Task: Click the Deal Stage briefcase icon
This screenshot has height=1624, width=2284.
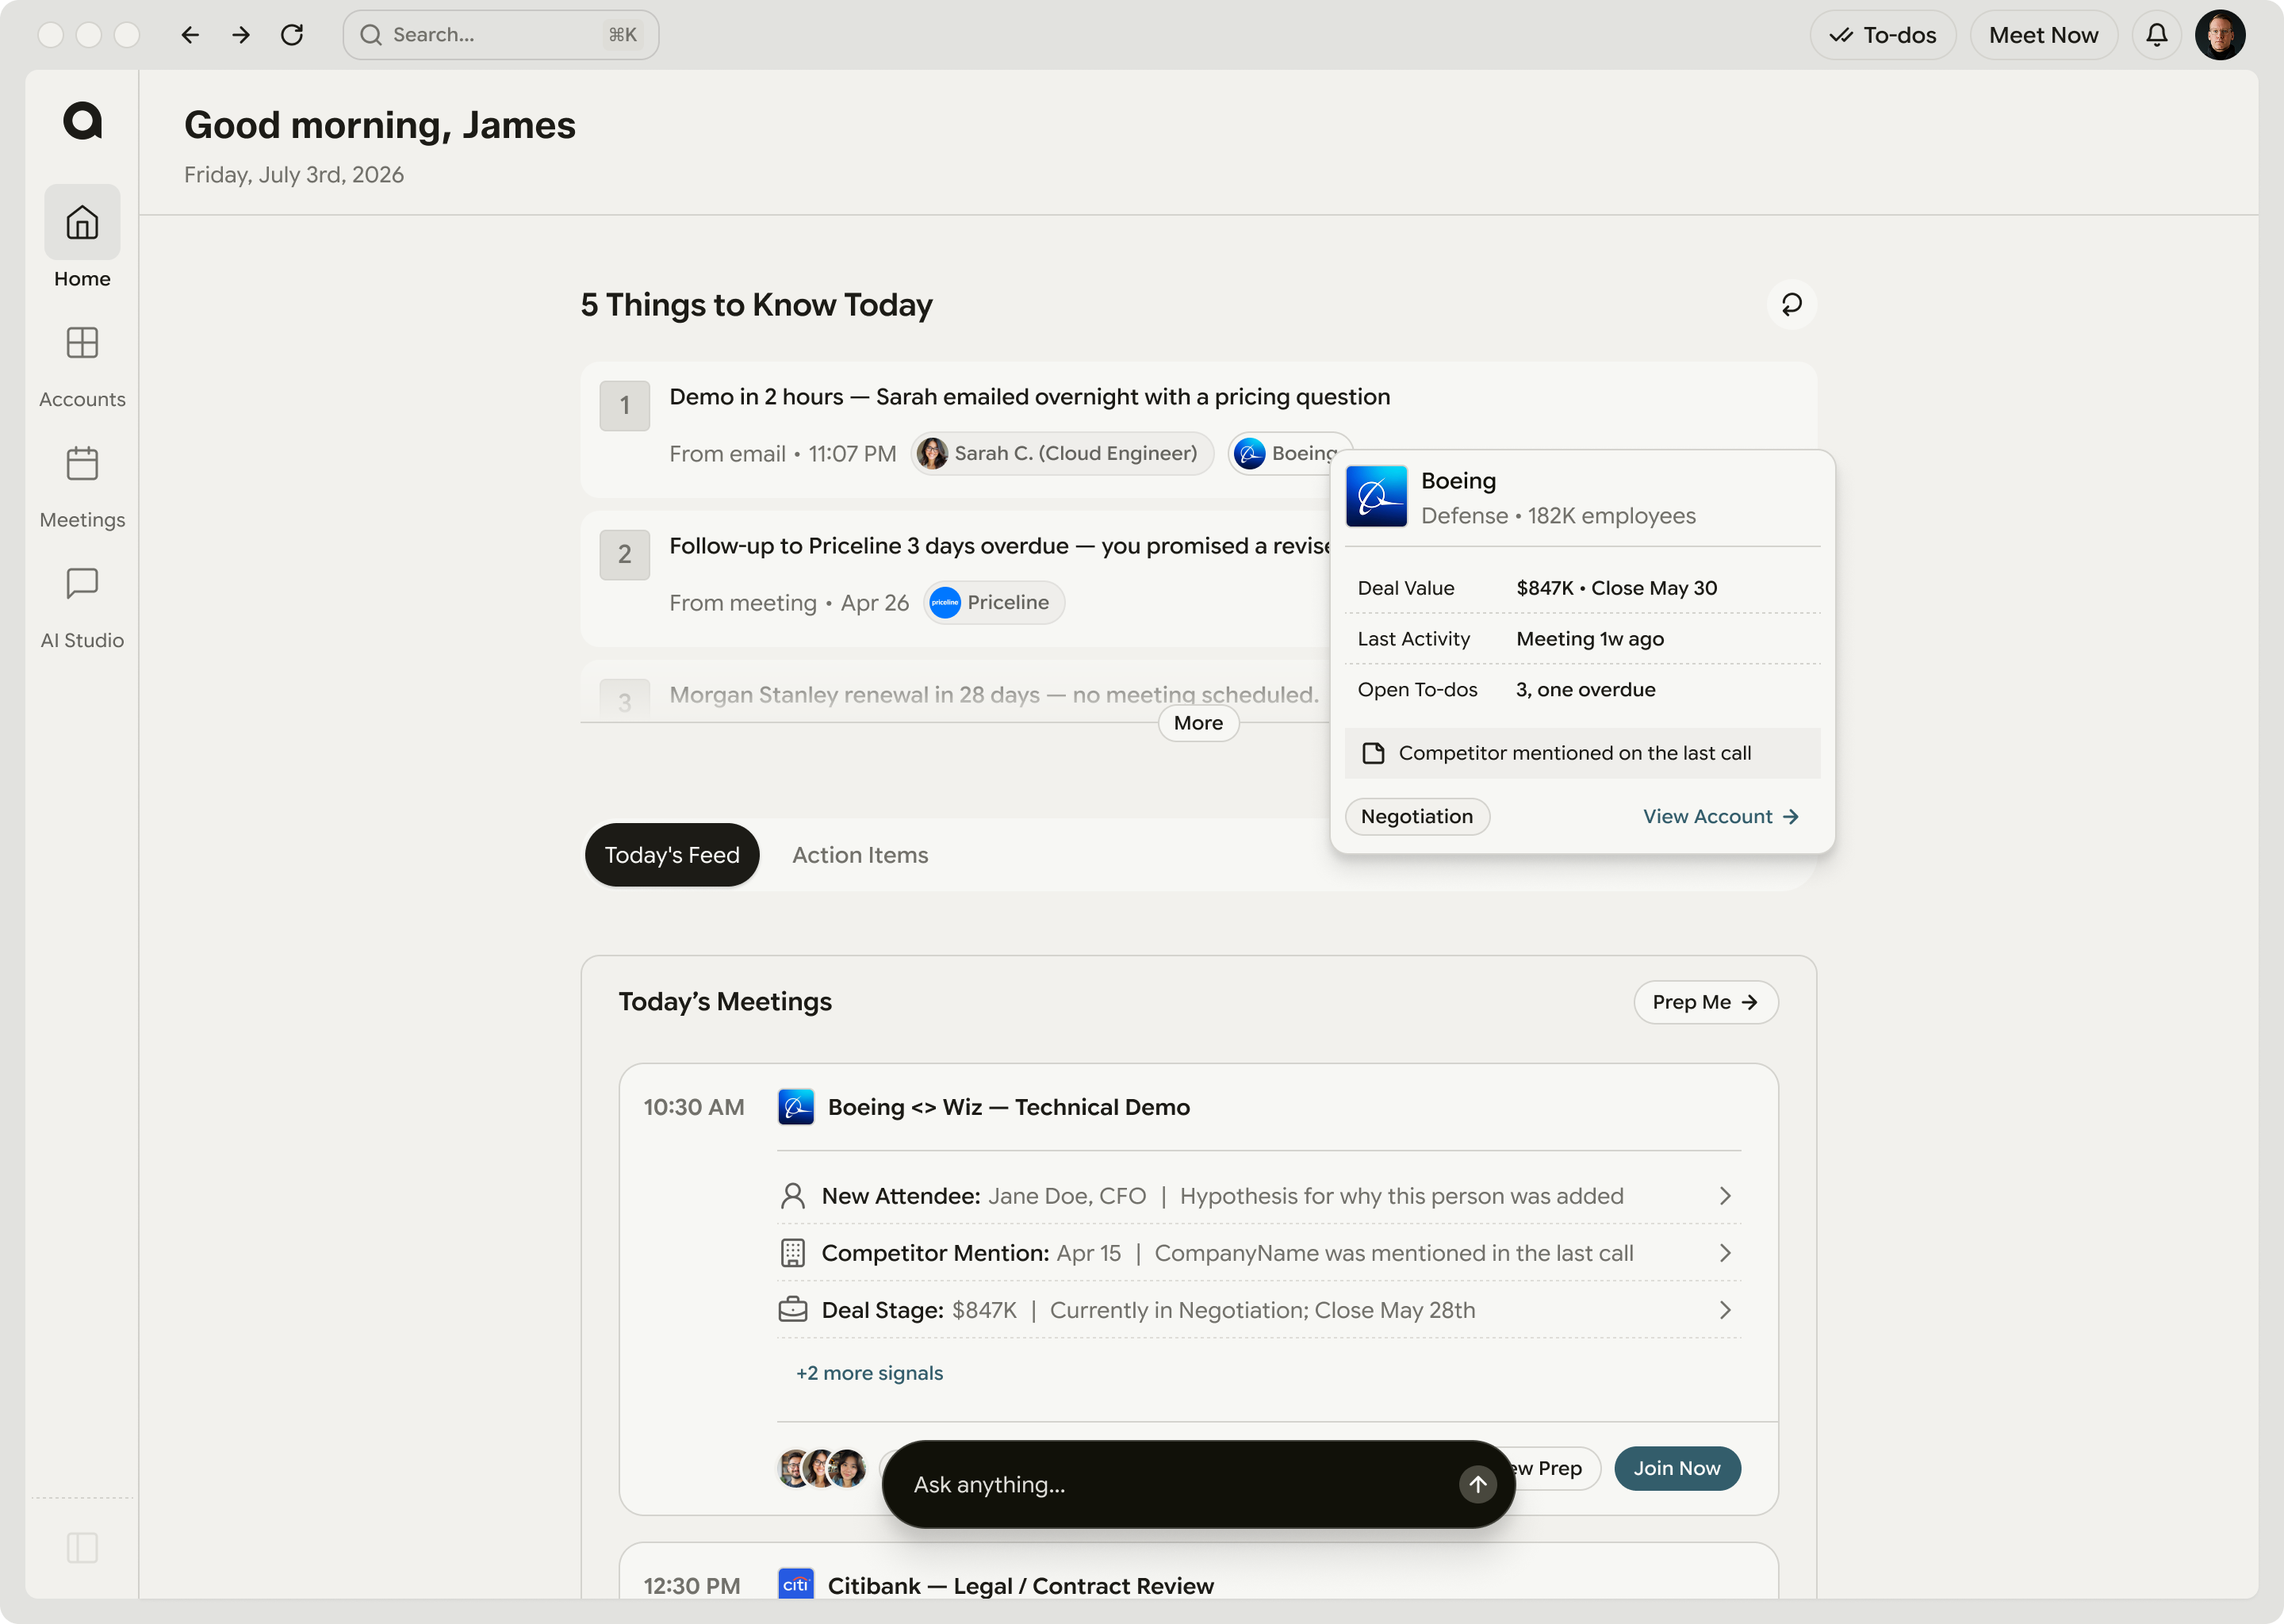Action: (x=793, y=1310)
